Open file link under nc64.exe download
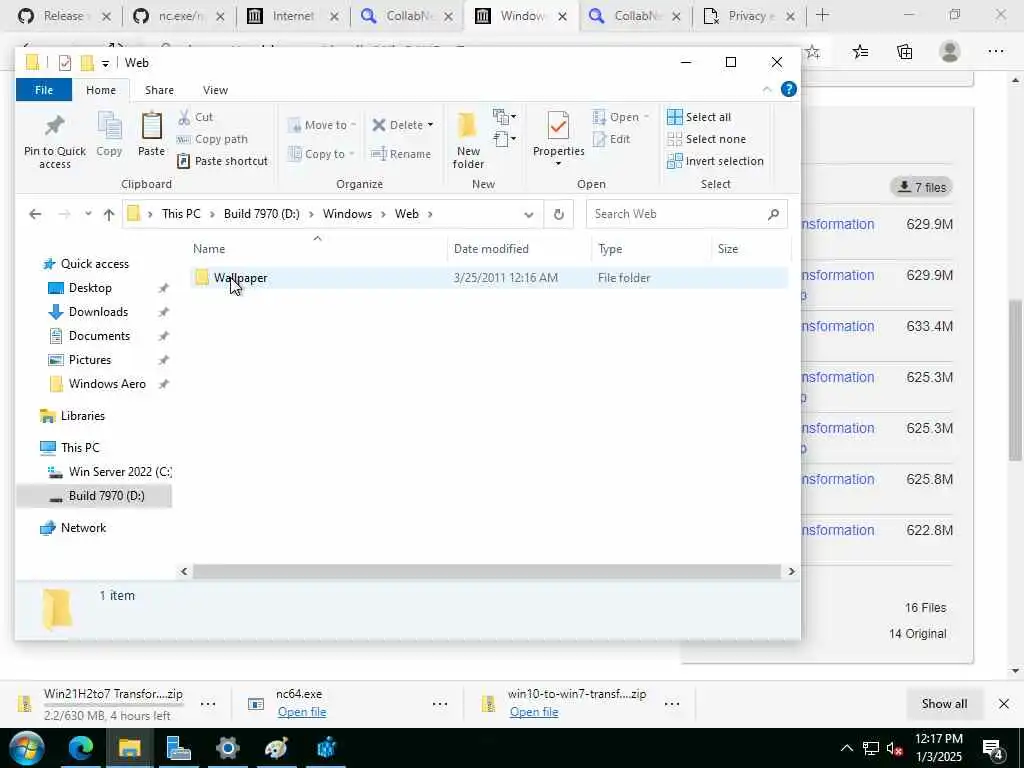Screen dimensions: 1024x768 (x=302, y=712)
